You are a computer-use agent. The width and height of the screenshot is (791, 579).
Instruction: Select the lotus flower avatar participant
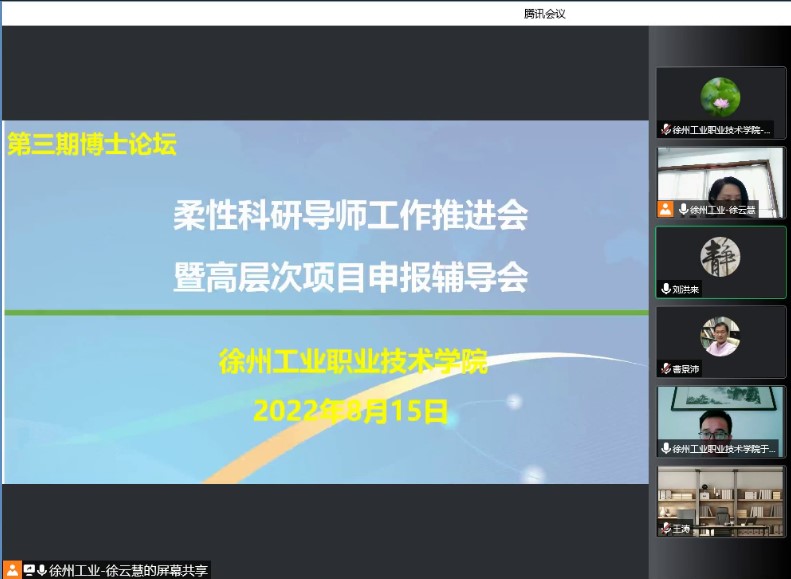[720, 97]
